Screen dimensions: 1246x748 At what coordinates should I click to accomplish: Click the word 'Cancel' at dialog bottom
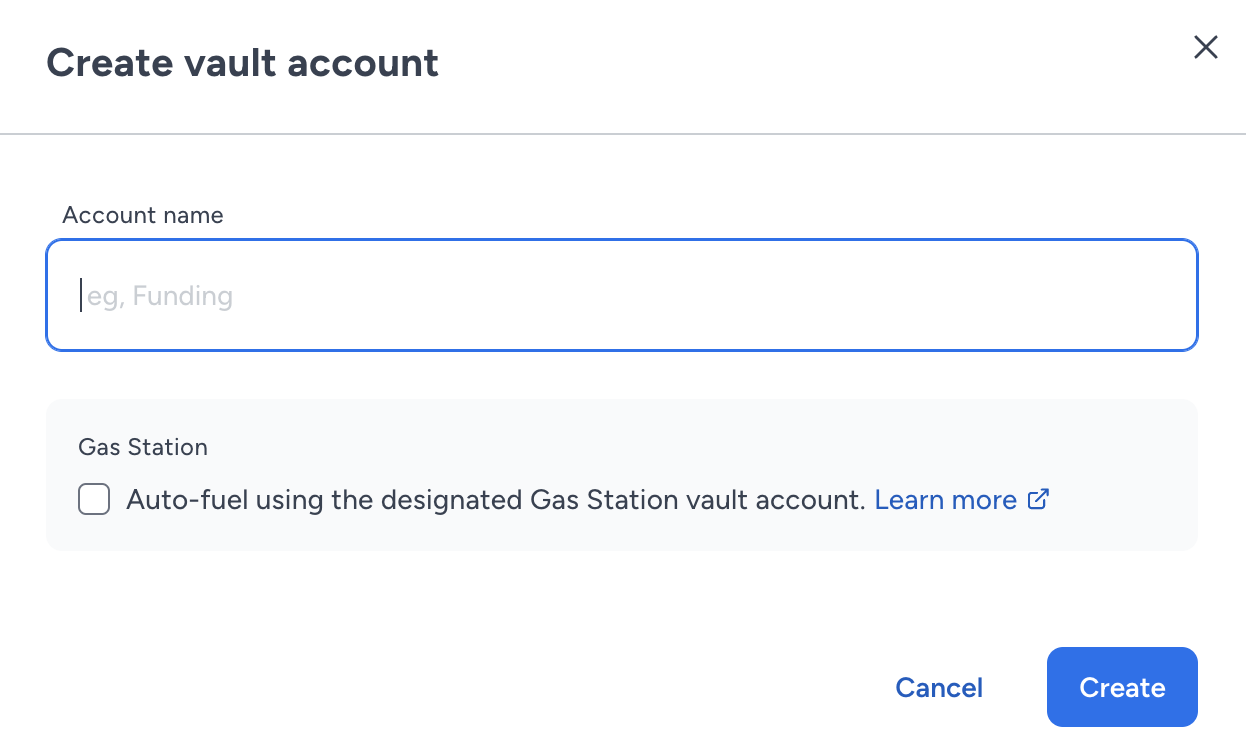tap(939, 687)
